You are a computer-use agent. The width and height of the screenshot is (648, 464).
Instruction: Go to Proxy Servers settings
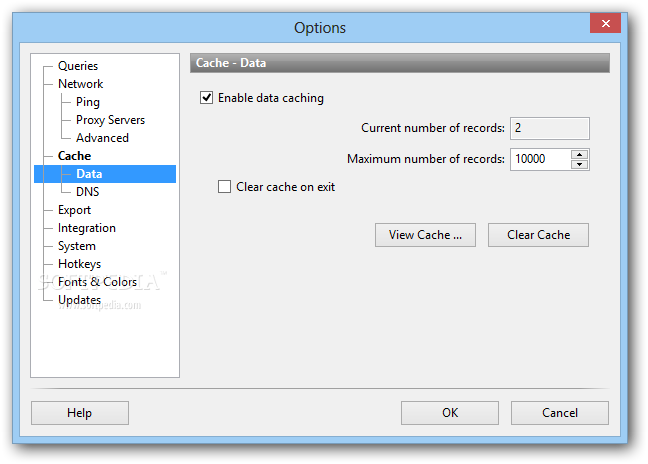click(x=110, y=120)
